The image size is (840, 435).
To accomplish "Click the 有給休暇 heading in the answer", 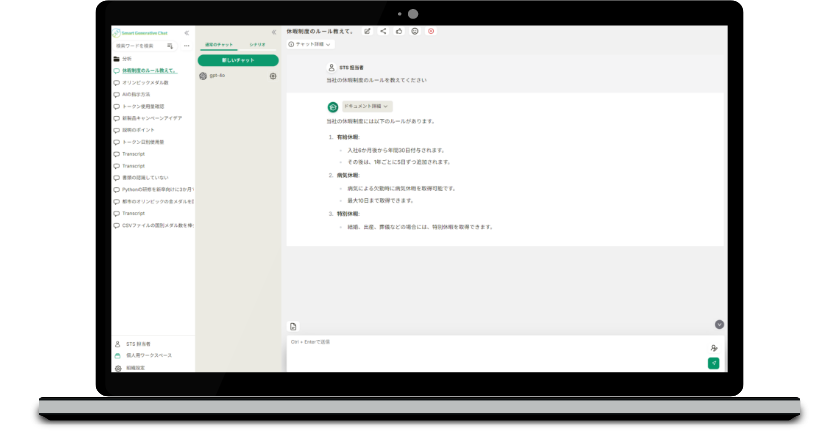I will [x=348, y=138].
